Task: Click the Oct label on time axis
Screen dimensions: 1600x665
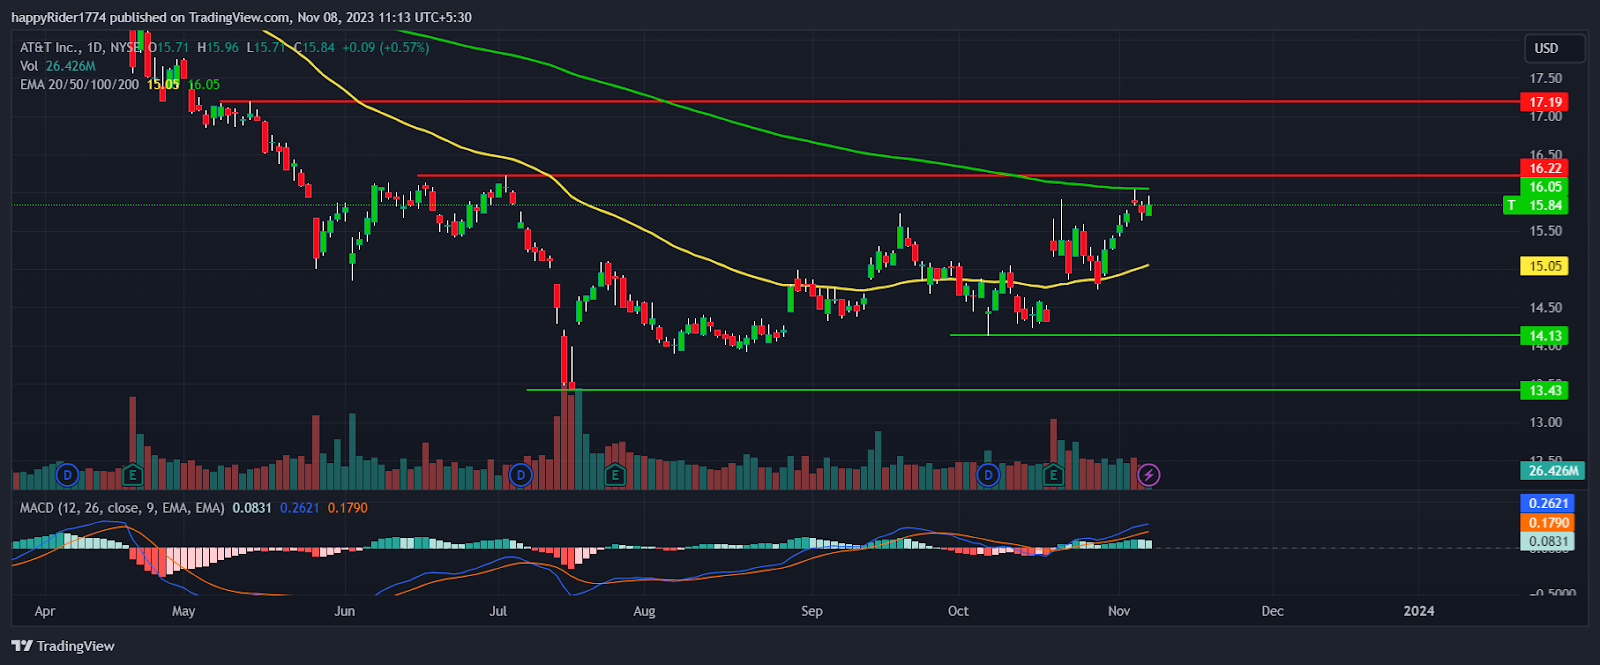Action: click(x=958, y=611)
